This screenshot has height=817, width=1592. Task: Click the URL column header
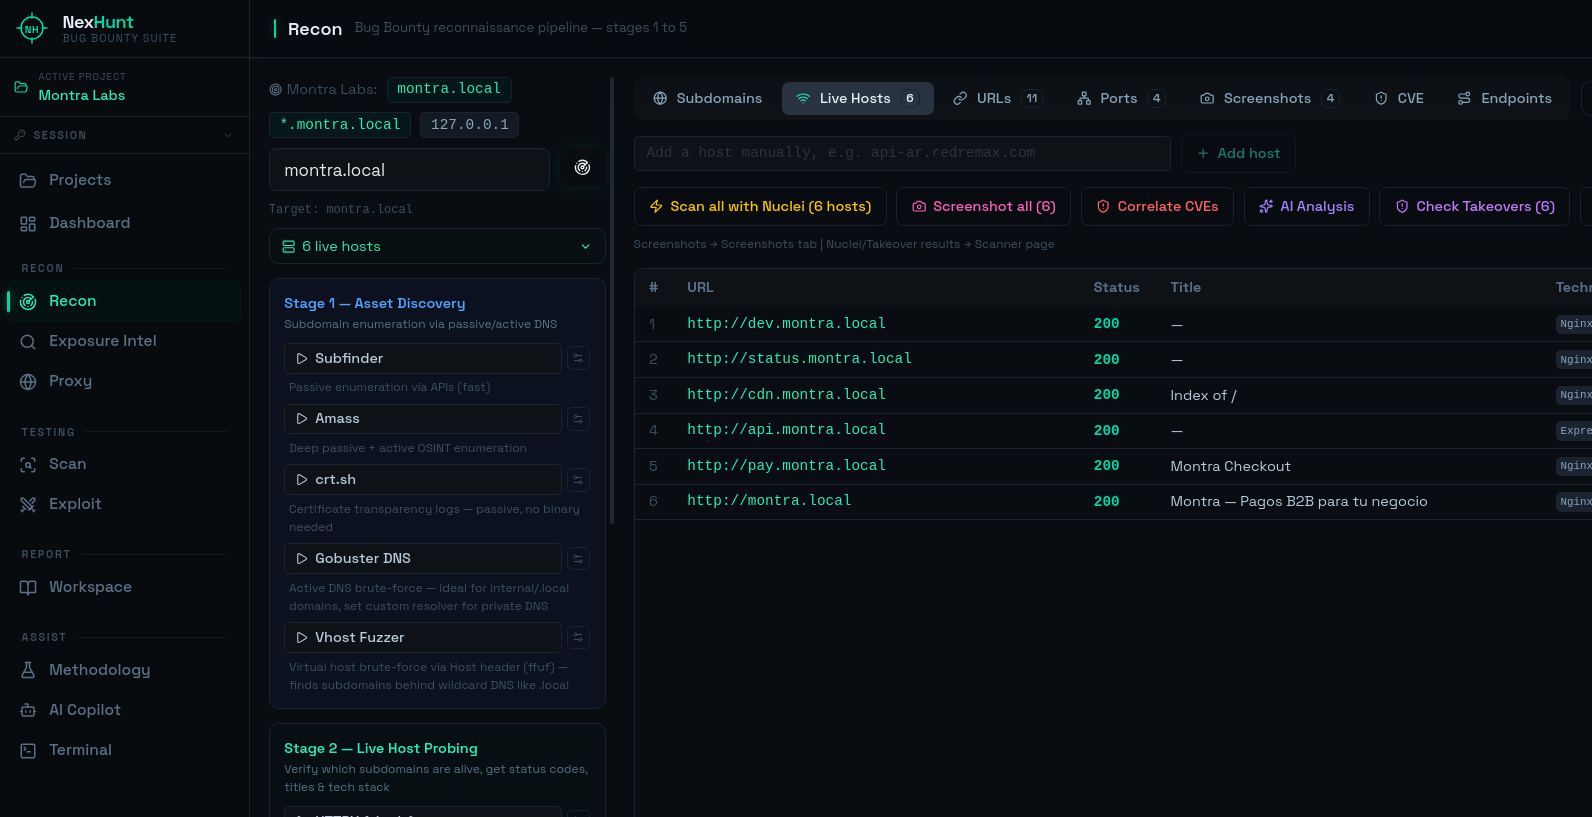(x=700, y=287)
